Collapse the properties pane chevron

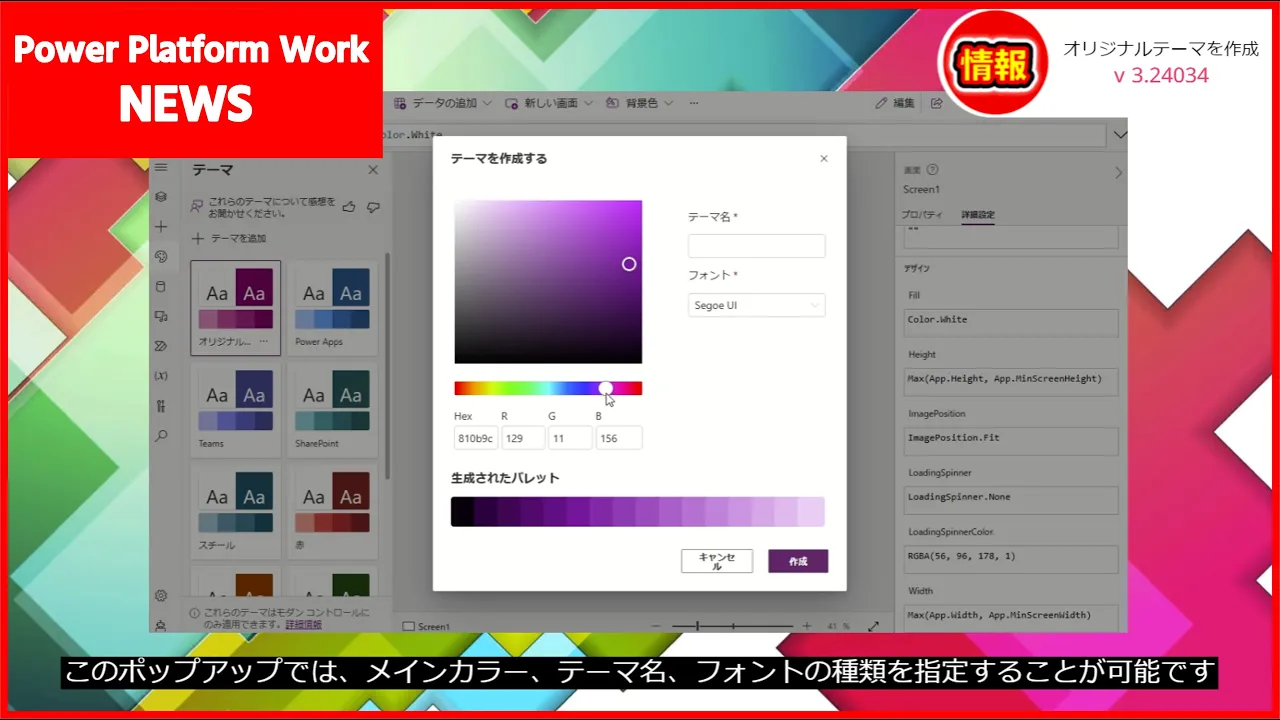point(1119,173)
